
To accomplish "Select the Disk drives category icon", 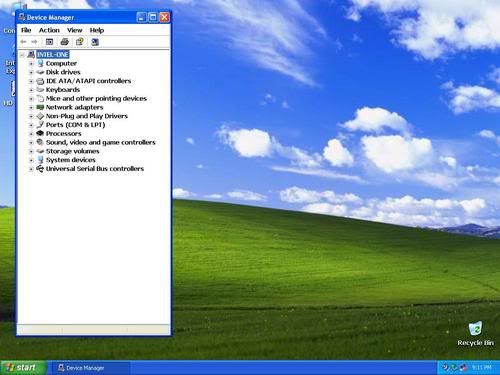I will click(40, 72).
